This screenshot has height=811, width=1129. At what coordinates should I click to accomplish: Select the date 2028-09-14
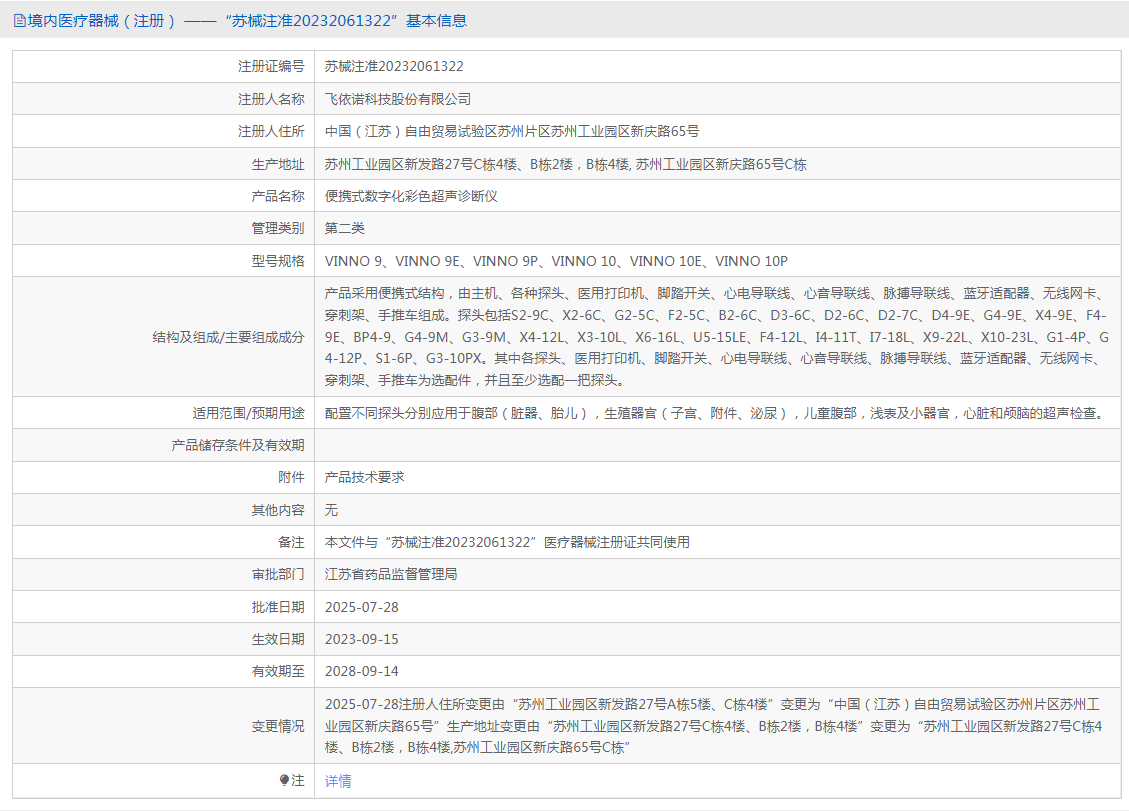pos(361,671)
